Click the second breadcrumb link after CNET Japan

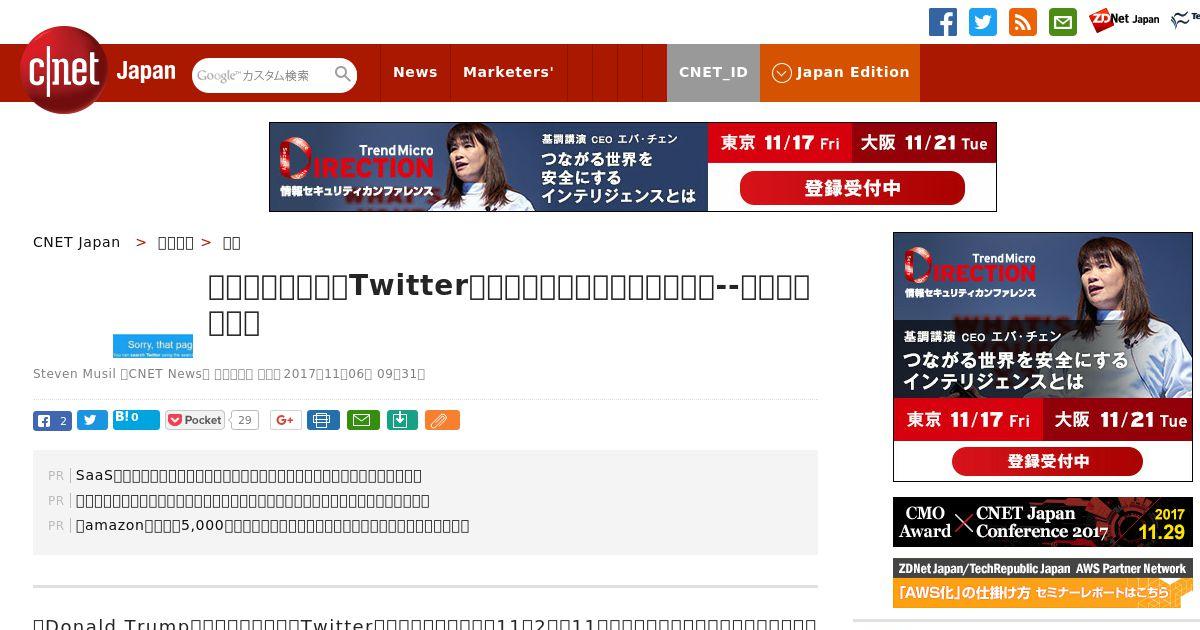click(x=176, y=242)
